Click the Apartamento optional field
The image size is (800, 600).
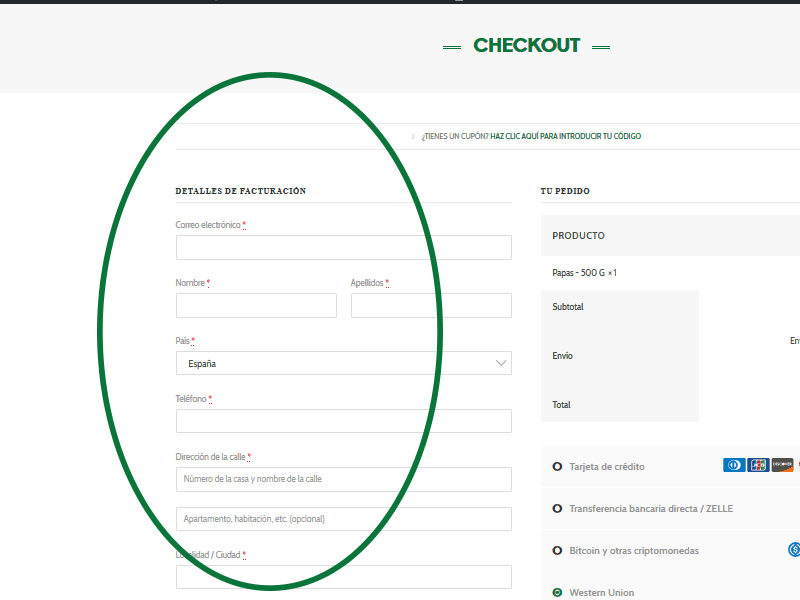tap(343, 518)
